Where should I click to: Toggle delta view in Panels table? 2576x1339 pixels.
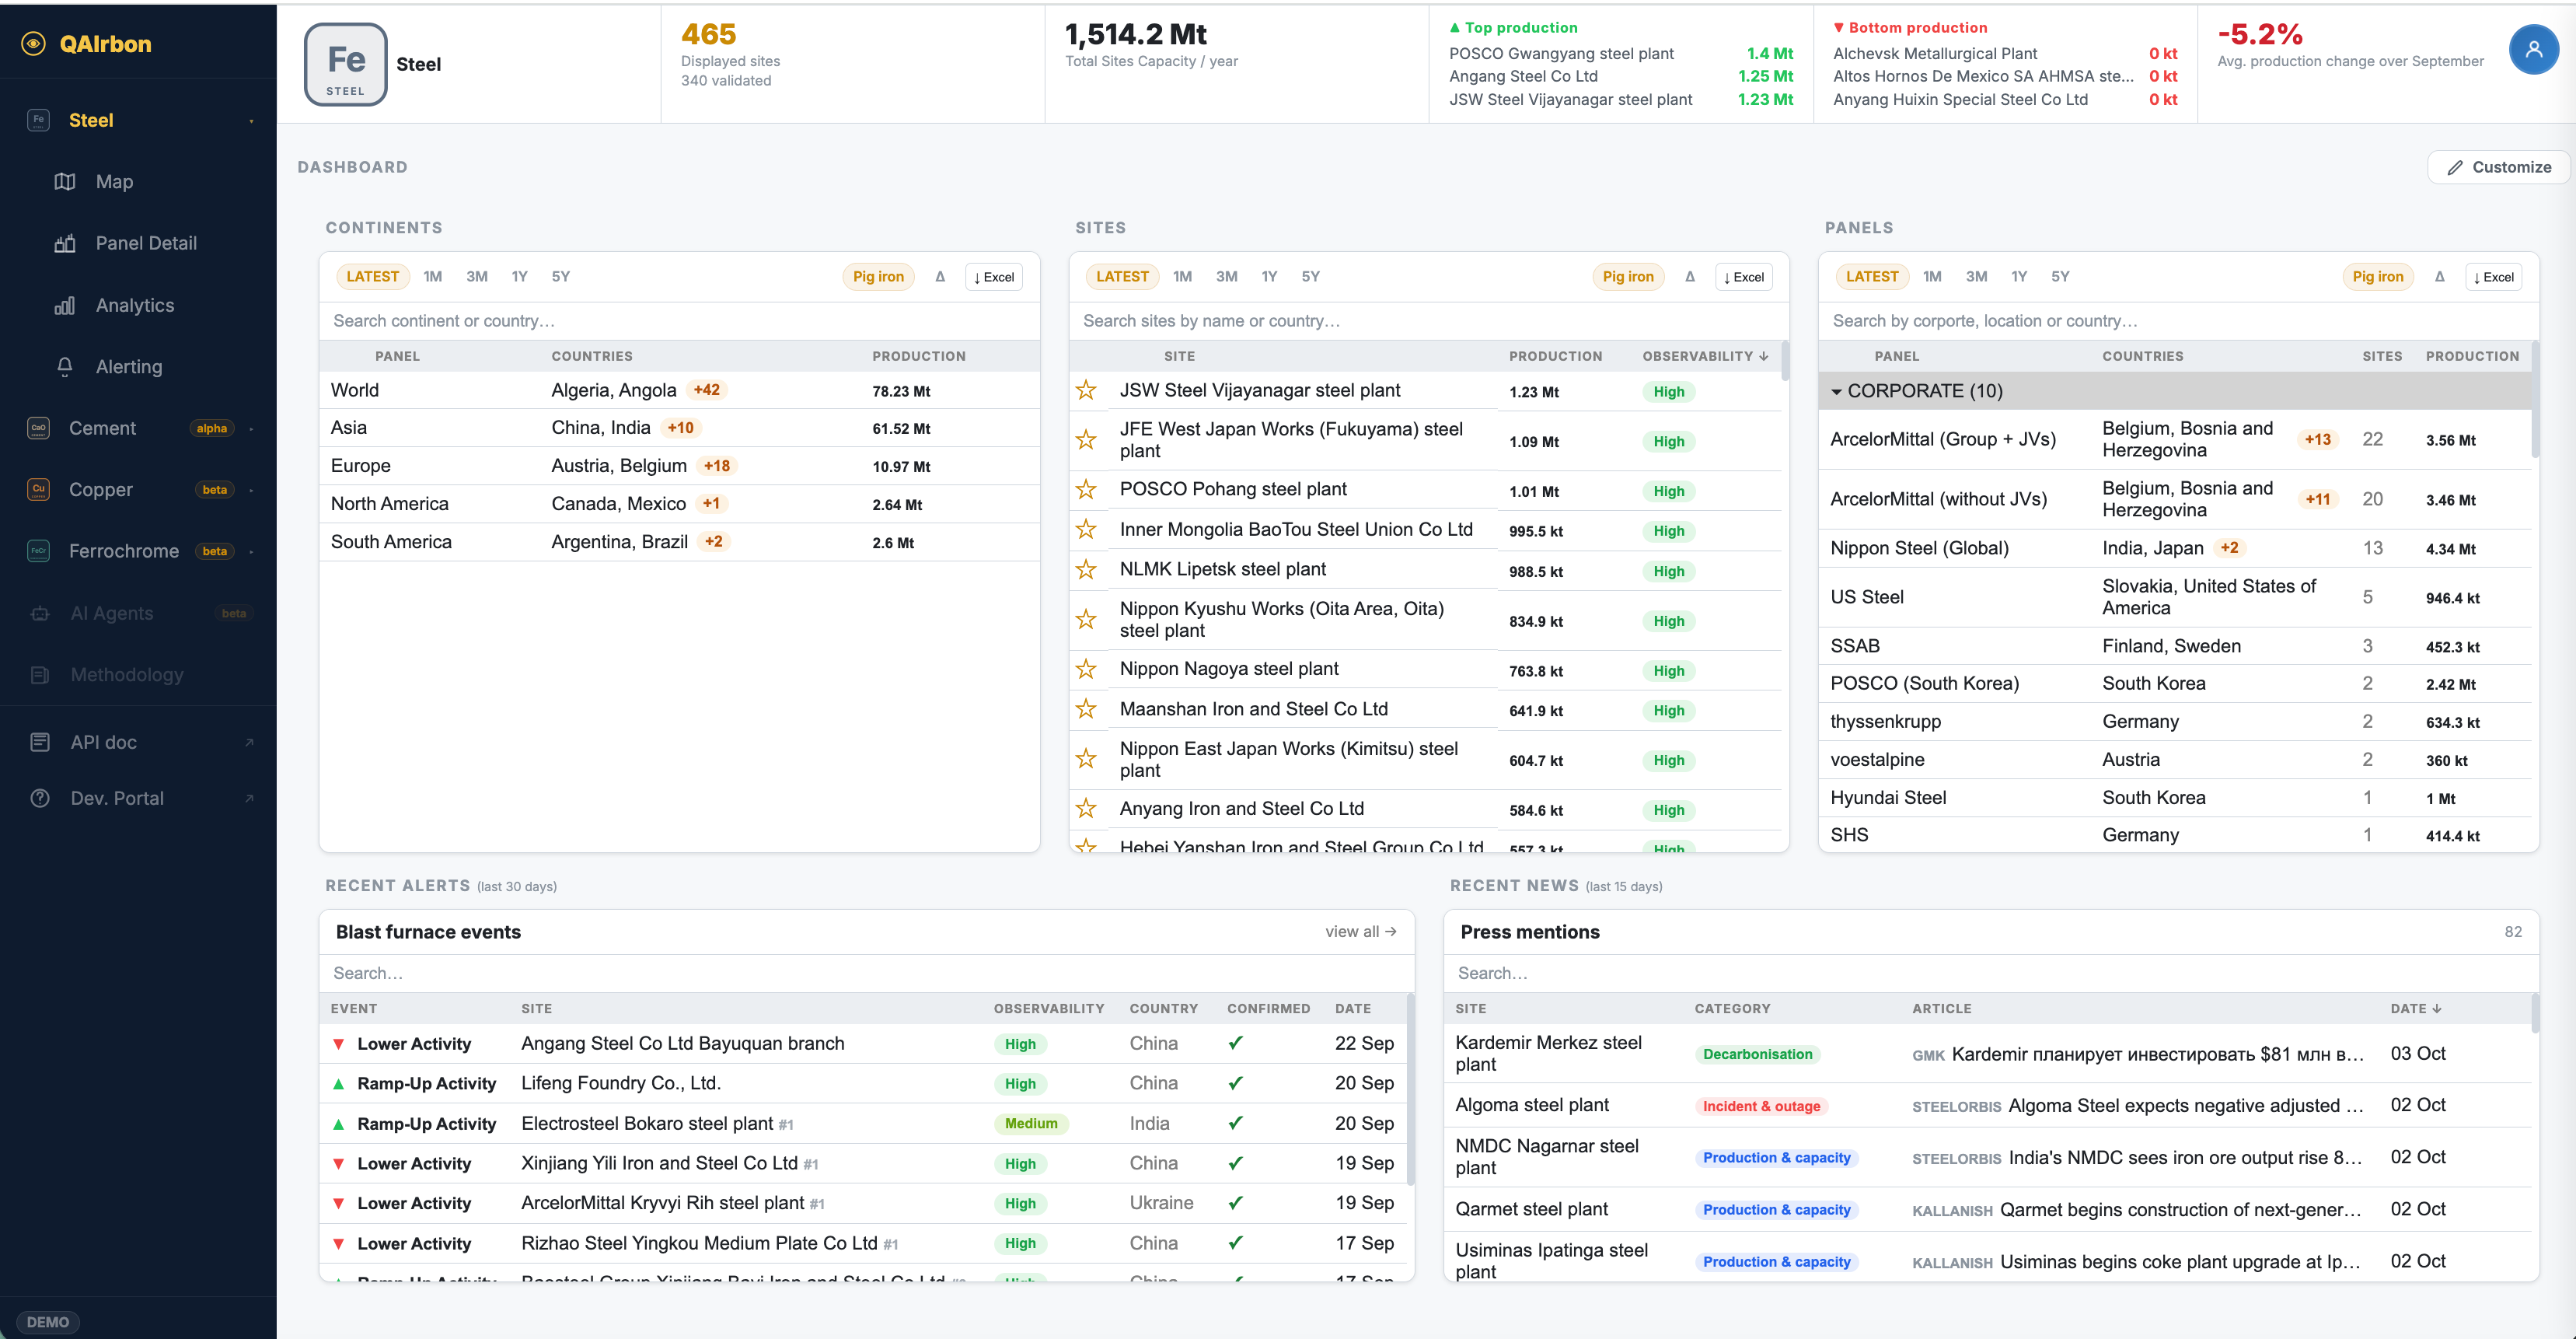[x=2440, y=277]
